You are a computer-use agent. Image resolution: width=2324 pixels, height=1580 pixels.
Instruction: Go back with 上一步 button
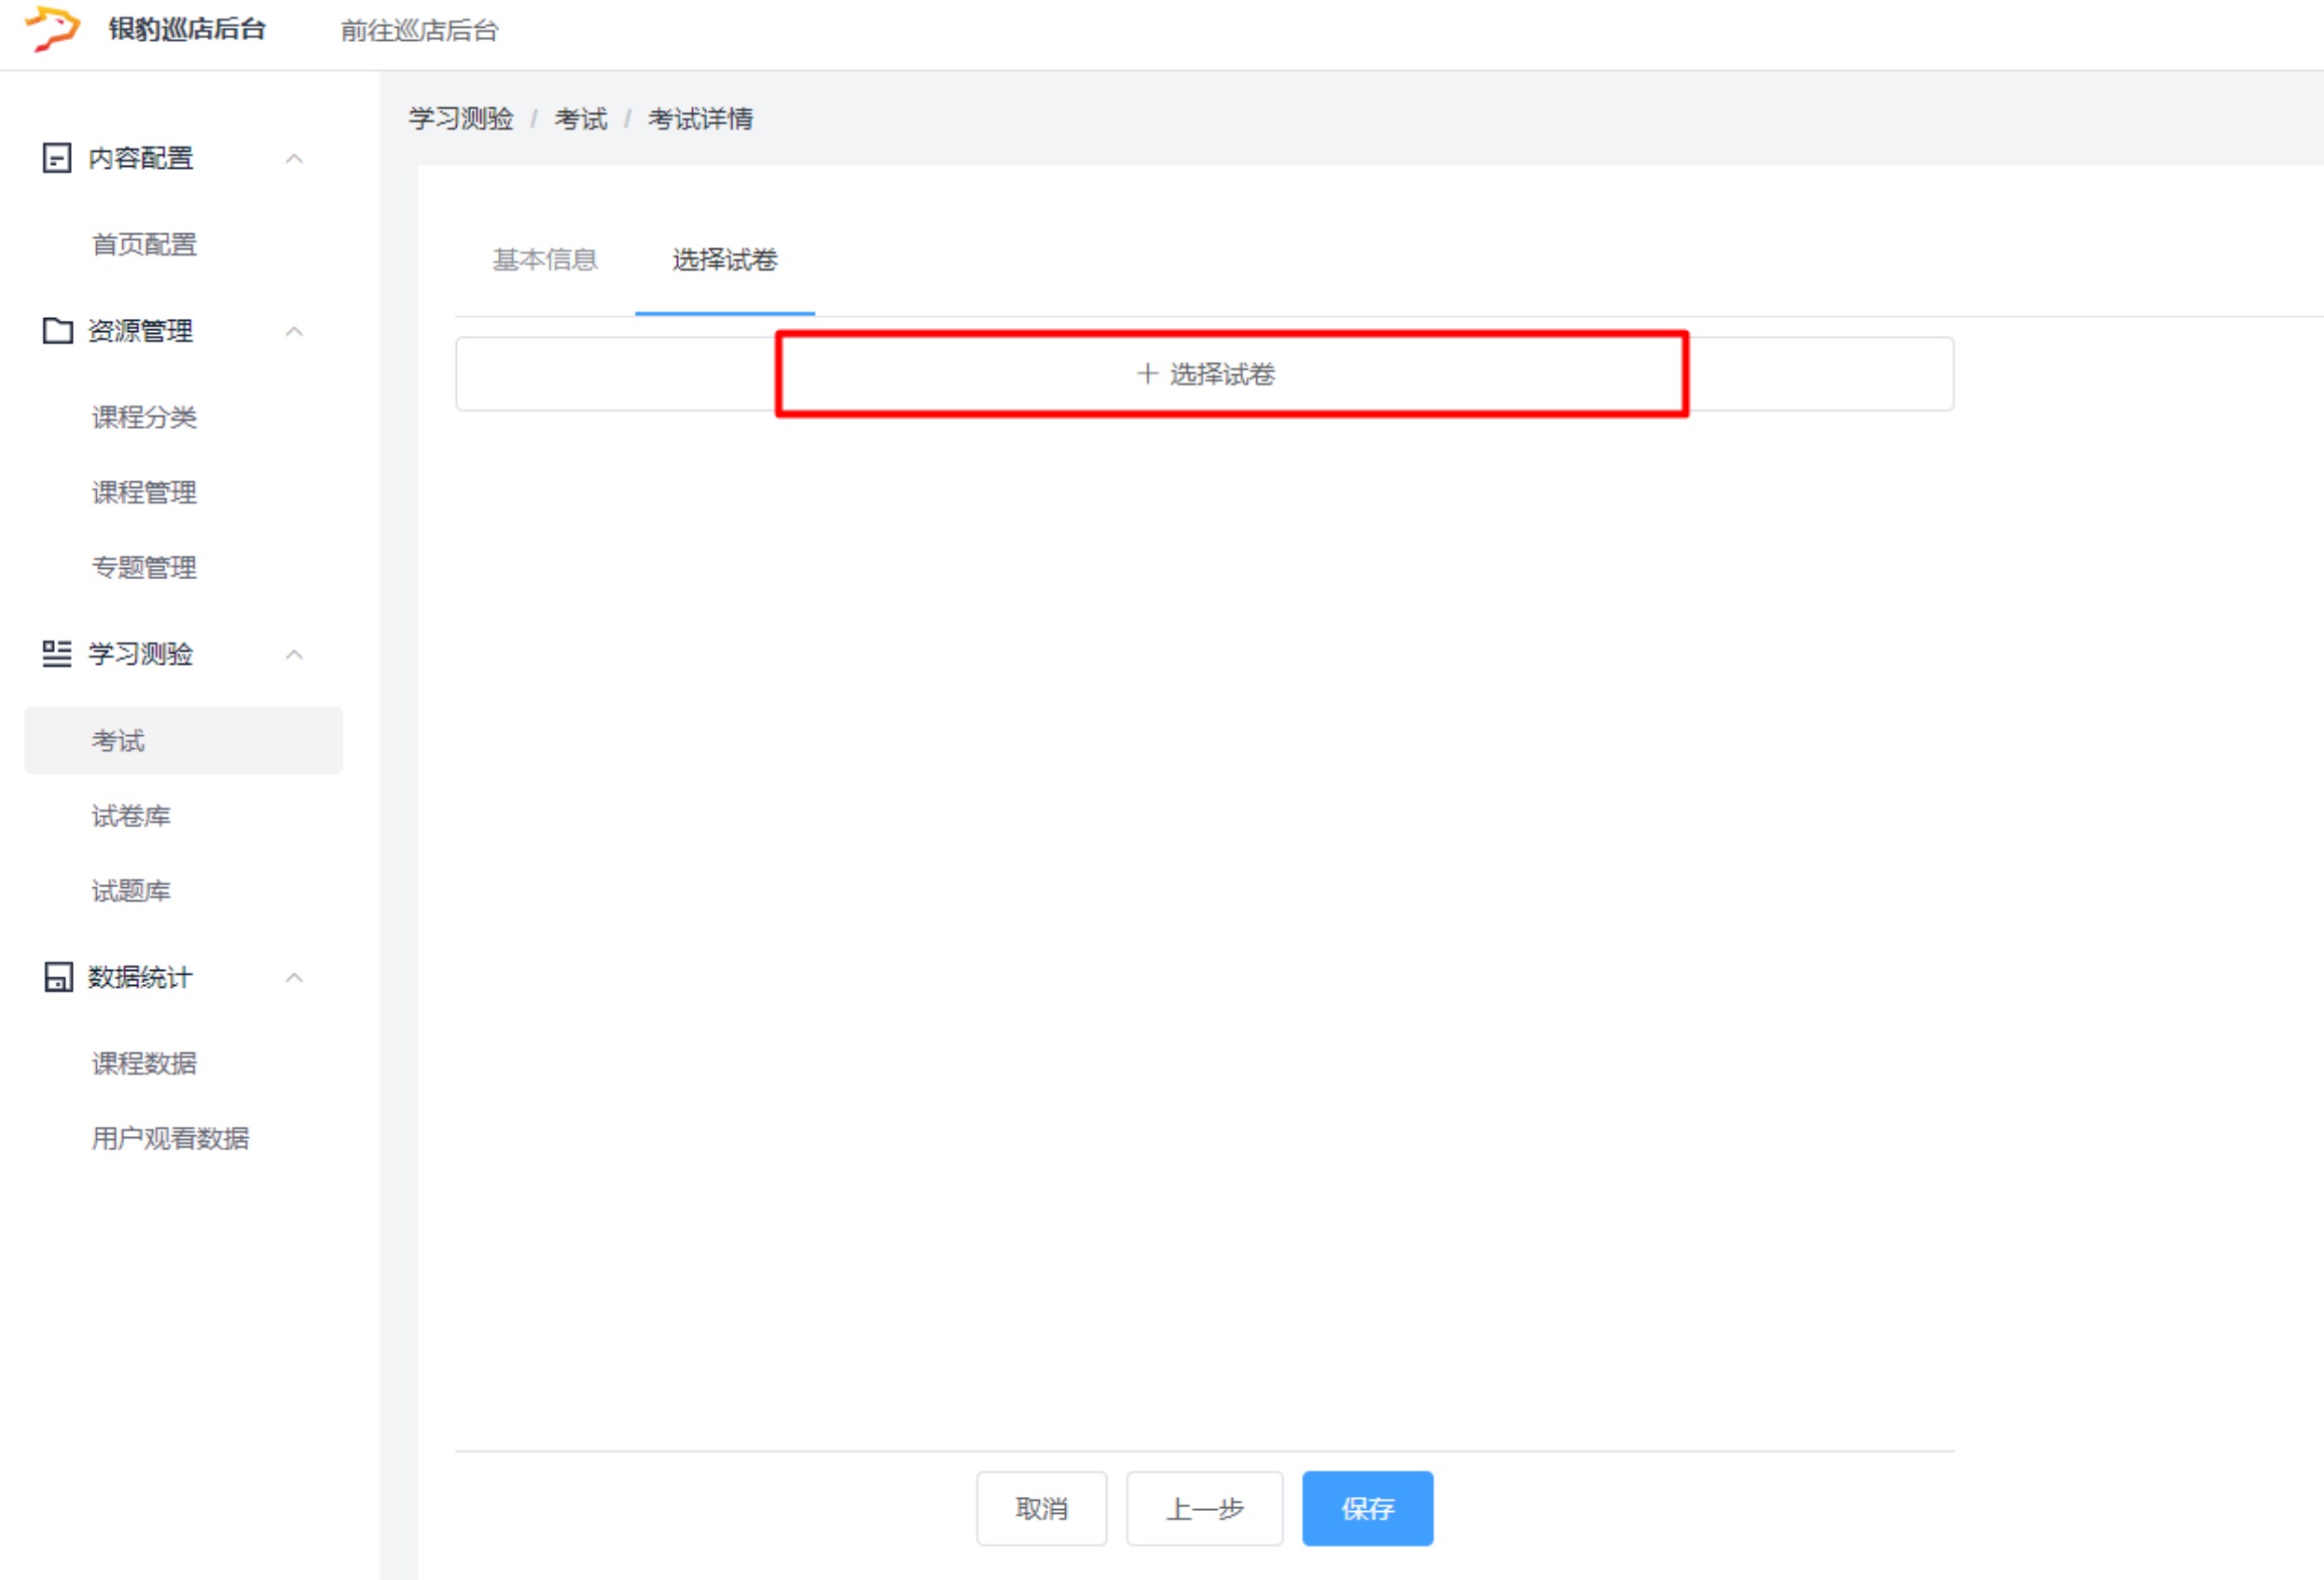1204,1508
